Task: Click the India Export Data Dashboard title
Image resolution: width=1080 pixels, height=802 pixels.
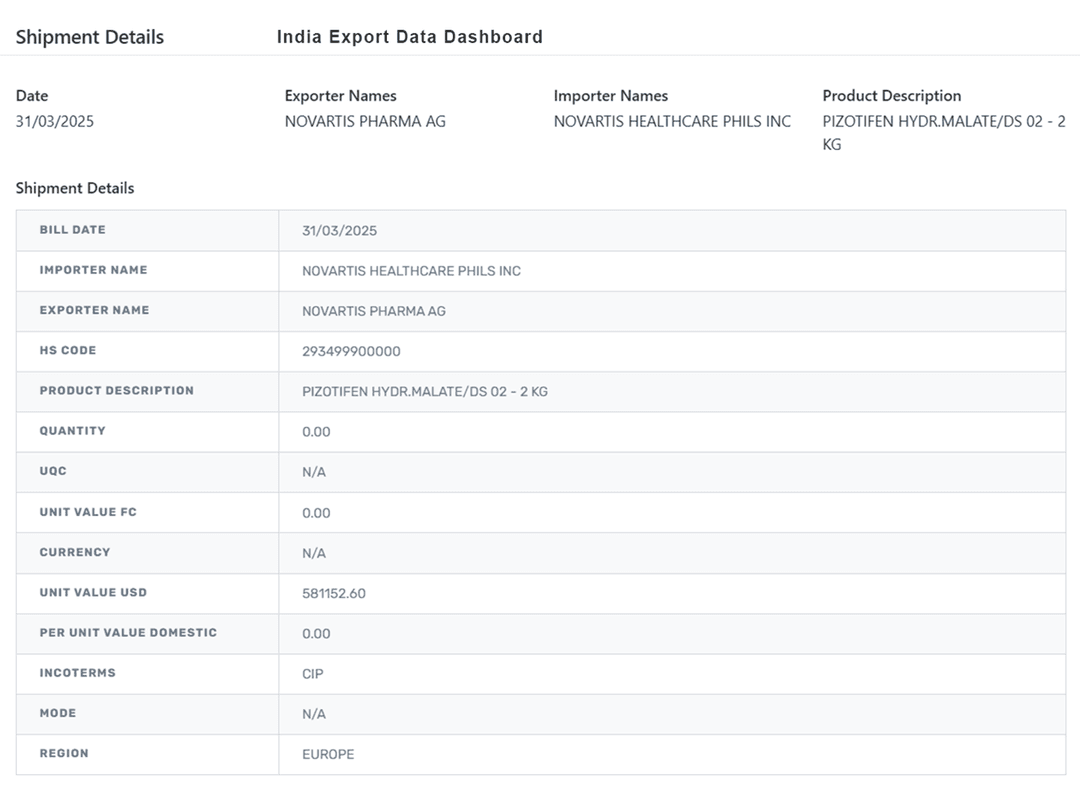Action: [409, 37]
